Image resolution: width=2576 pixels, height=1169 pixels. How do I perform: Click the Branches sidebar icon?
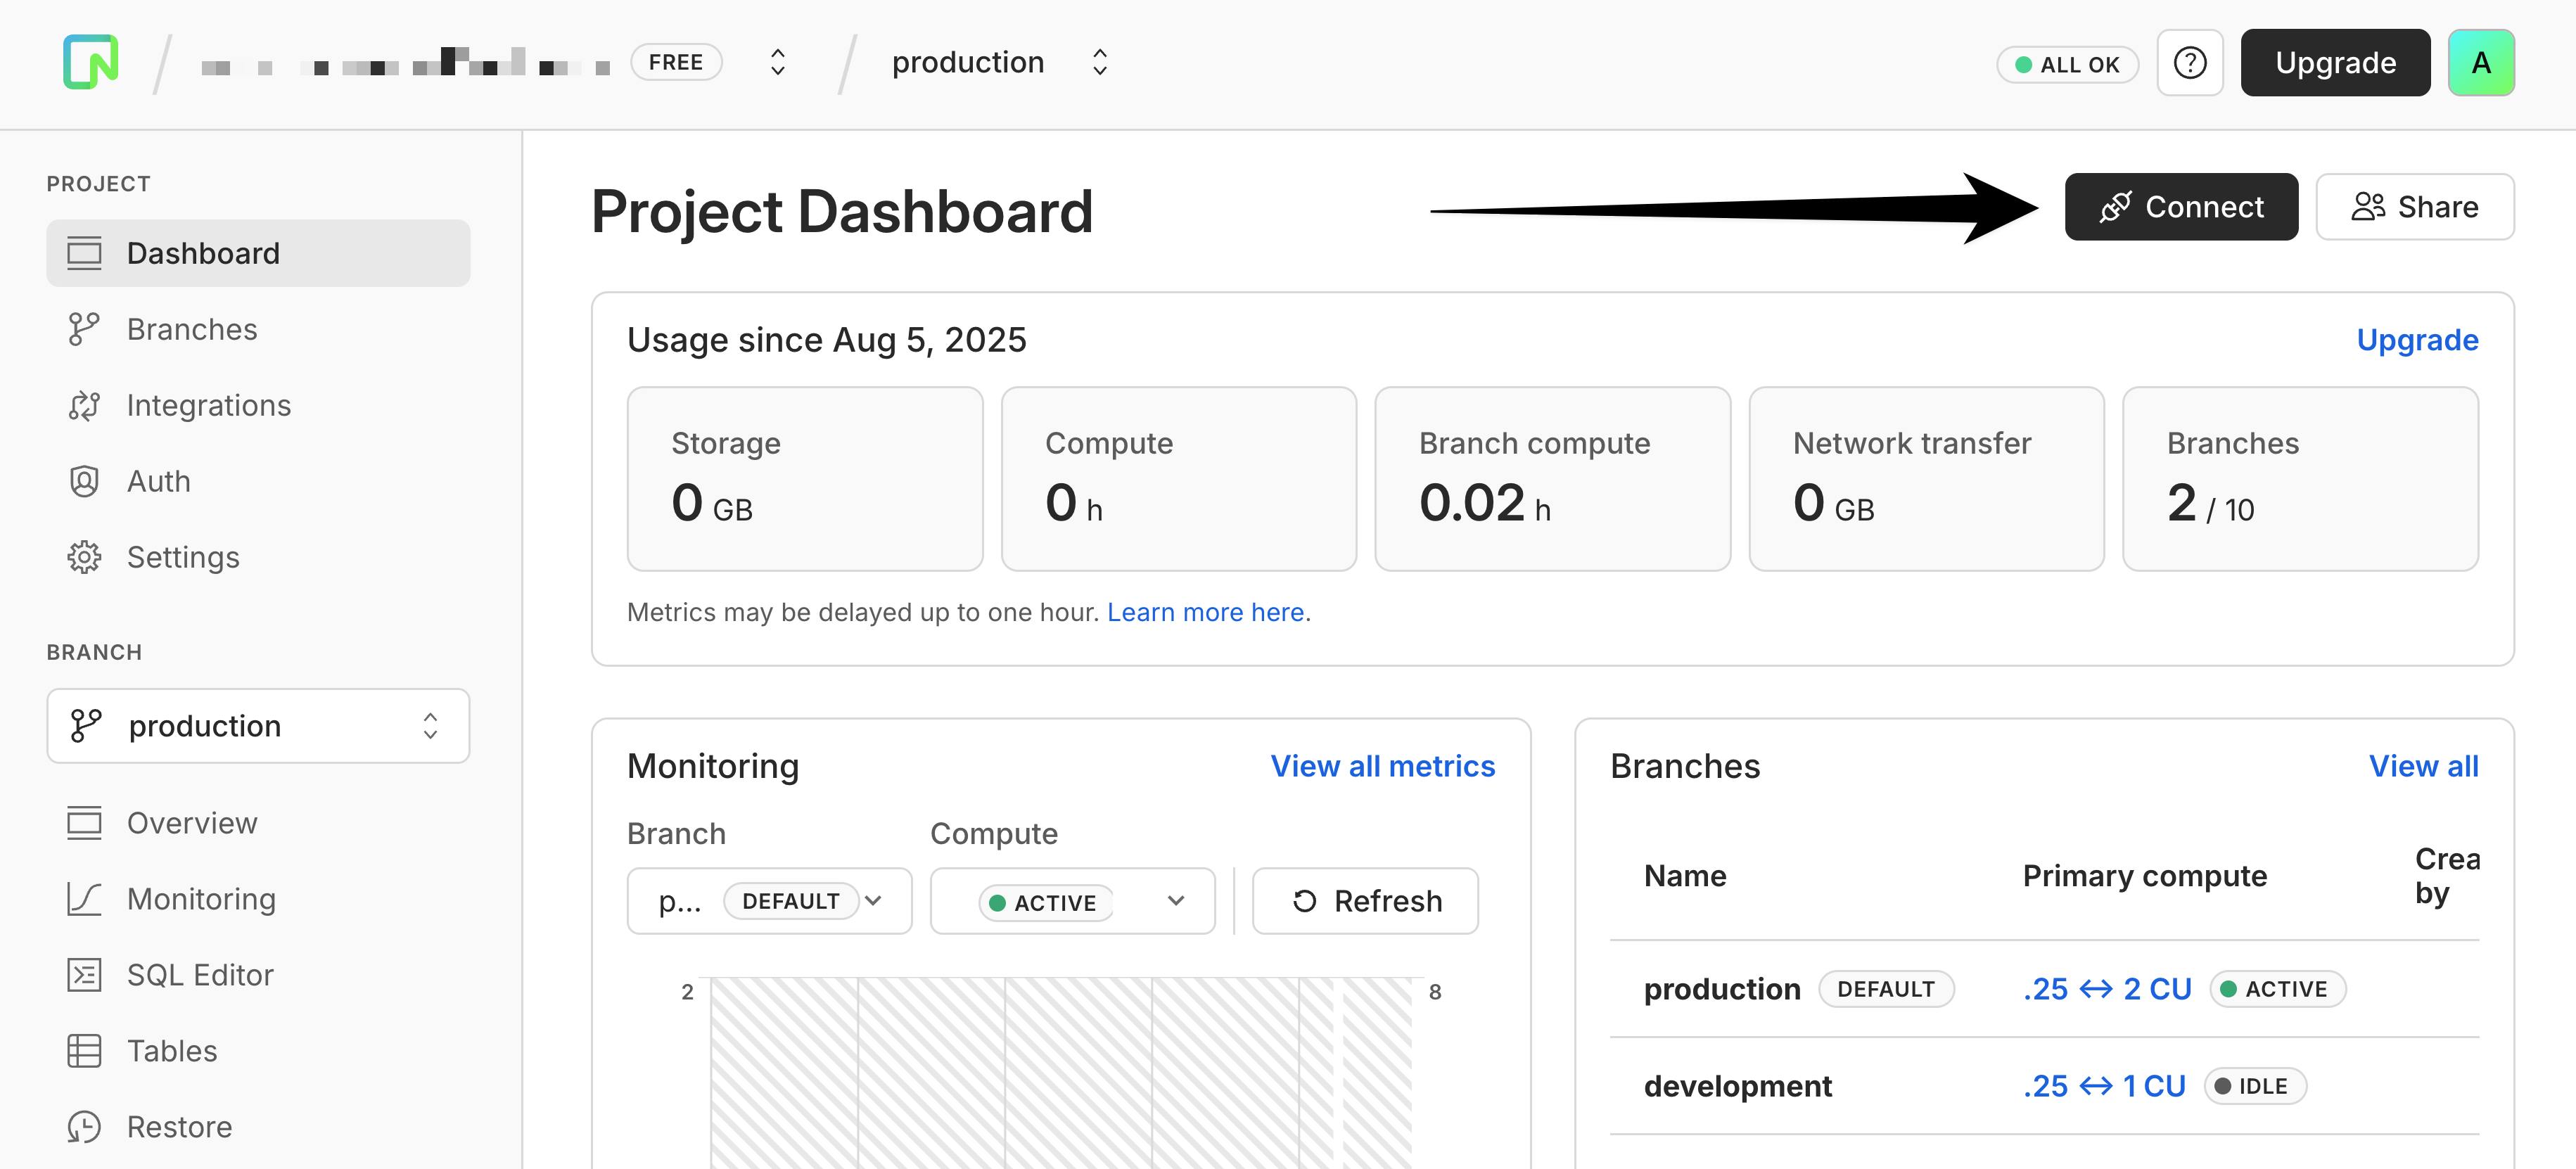pos(84,329)
